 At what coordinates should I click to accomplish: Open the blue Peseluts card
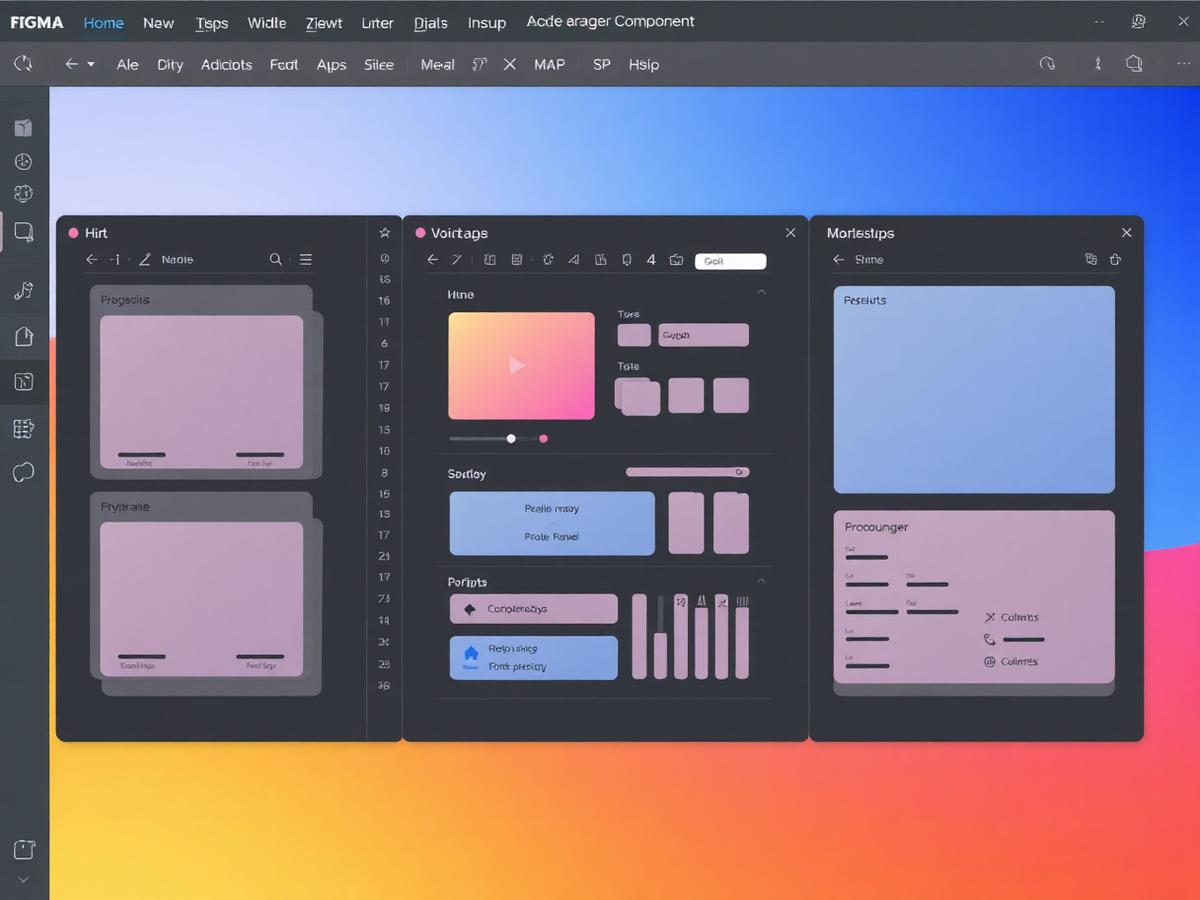[x=974, y=389]
